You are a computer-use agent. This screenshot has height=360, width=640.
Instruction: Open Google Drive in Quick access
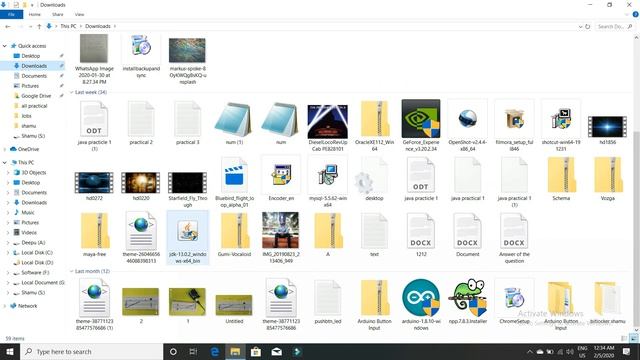tap(36, 96)
